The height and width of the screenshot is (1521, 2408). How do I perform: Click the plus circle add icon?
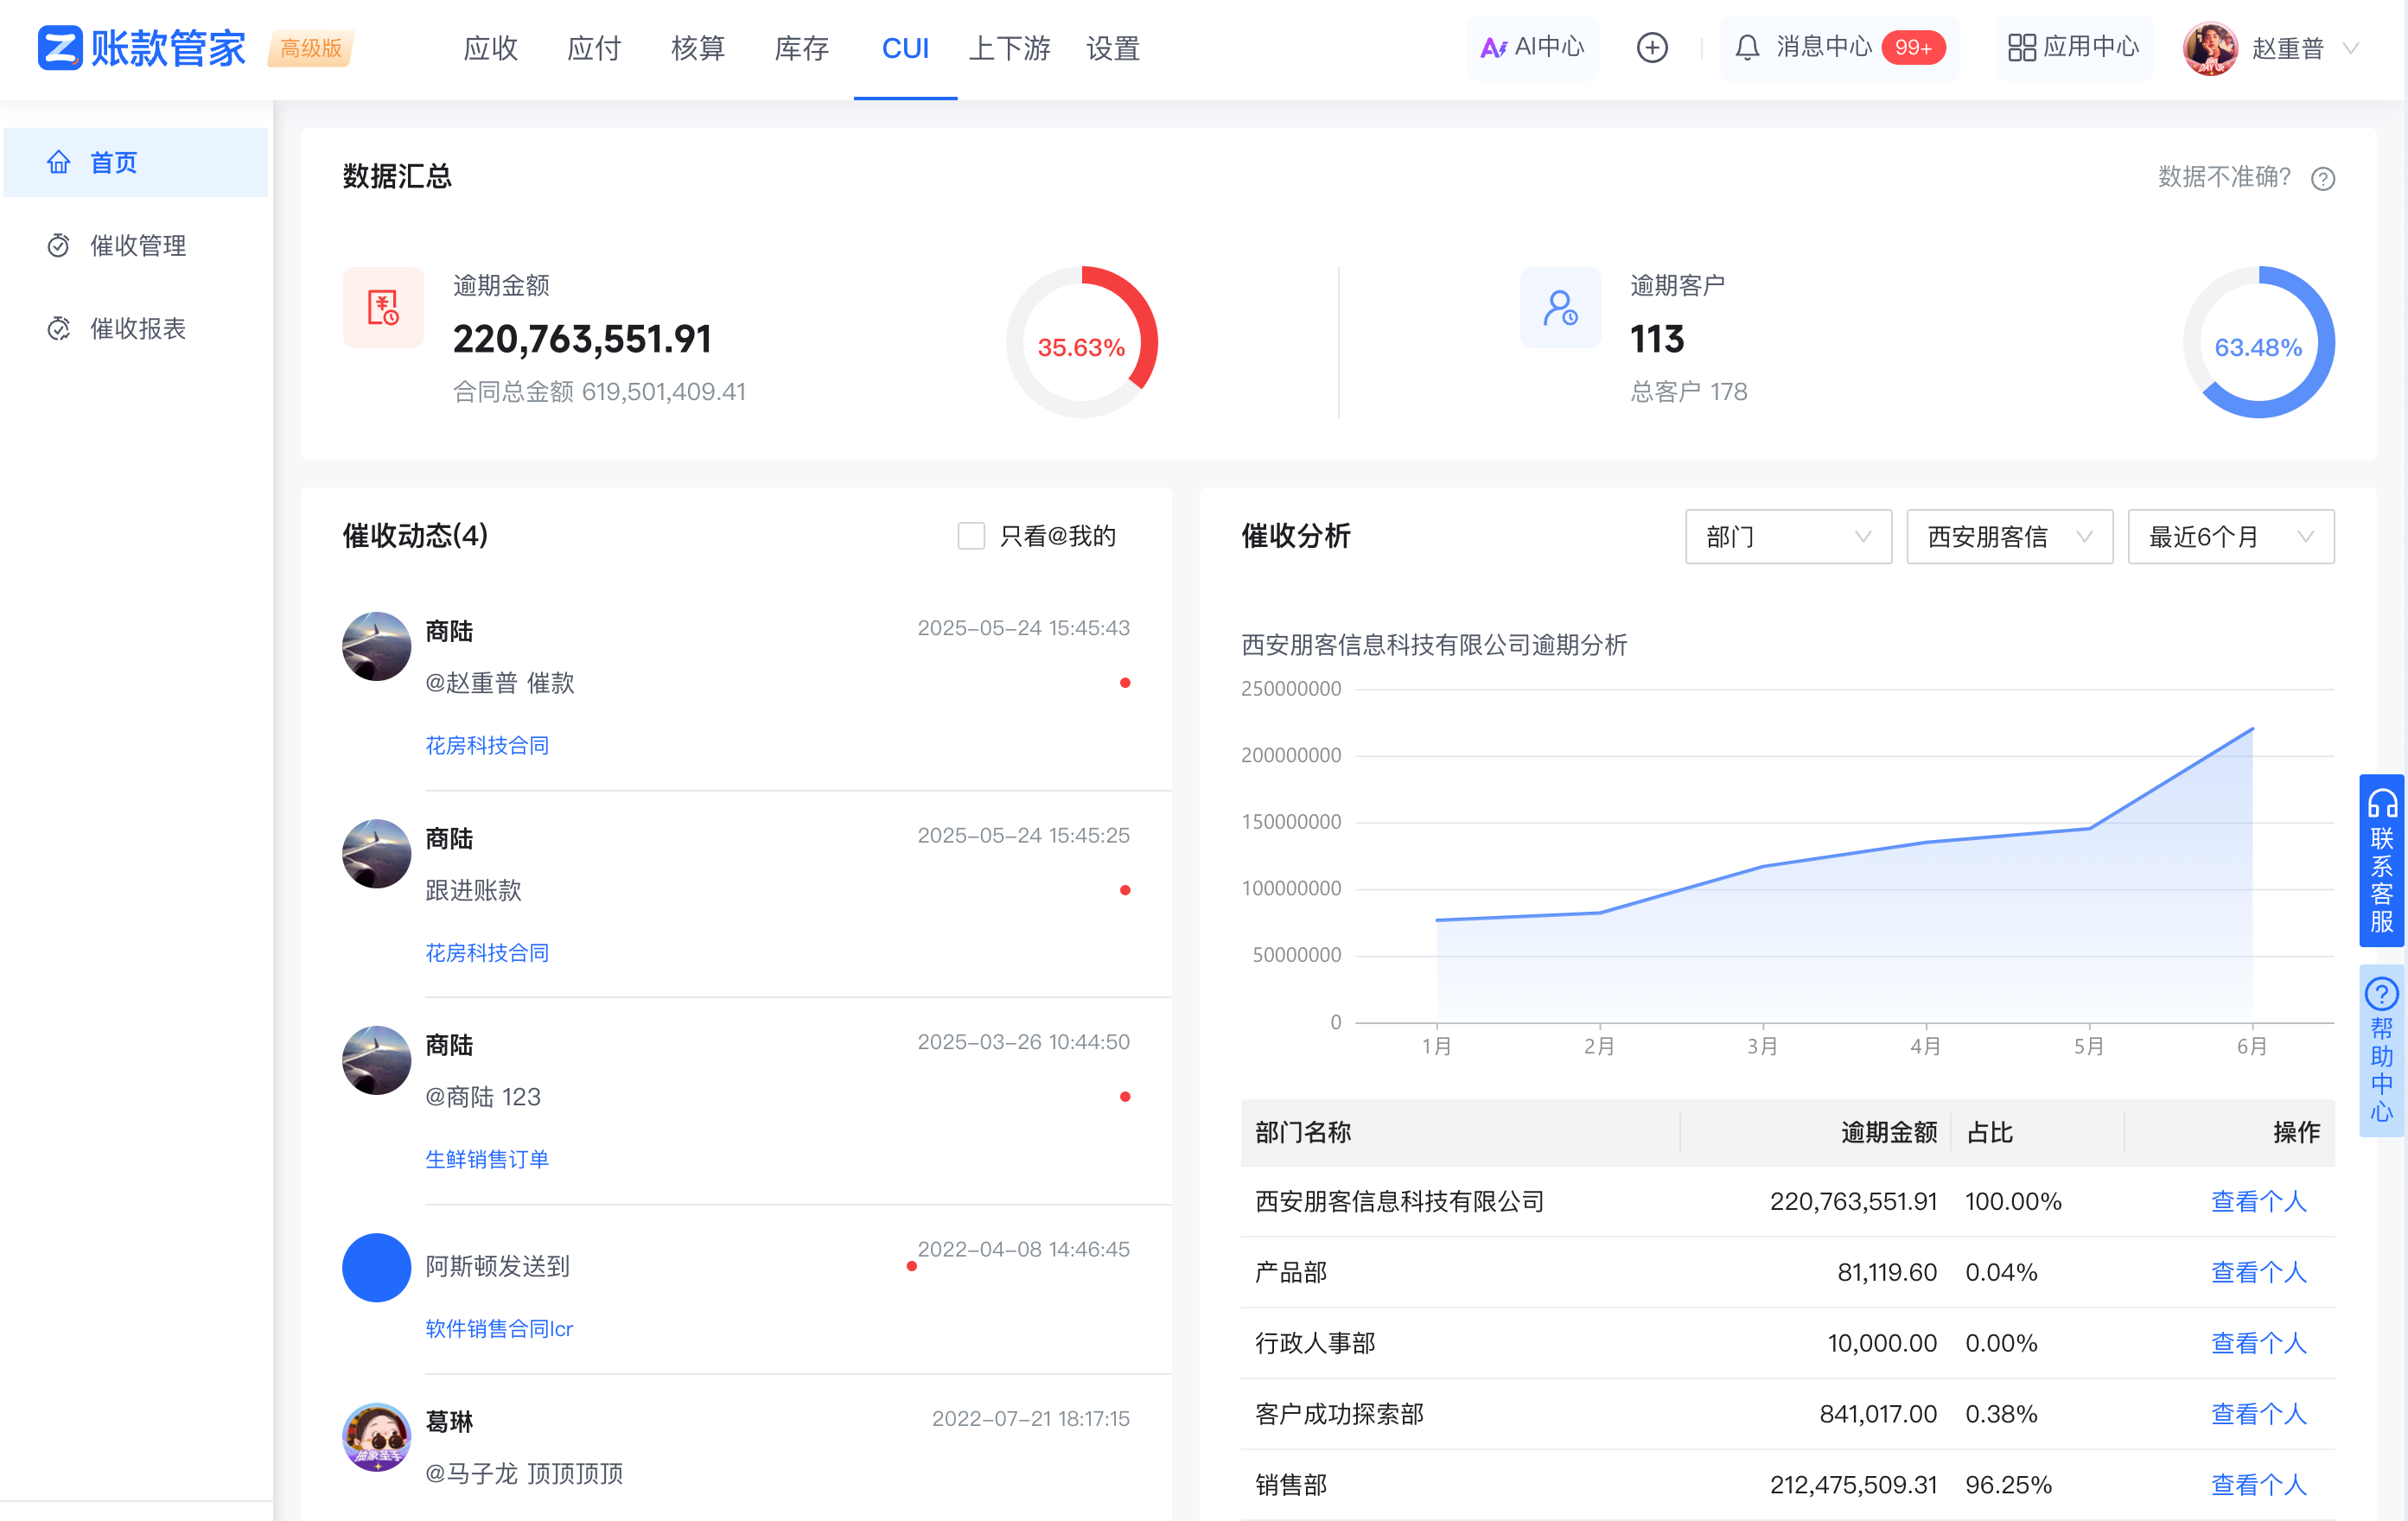coord(1651,48)
